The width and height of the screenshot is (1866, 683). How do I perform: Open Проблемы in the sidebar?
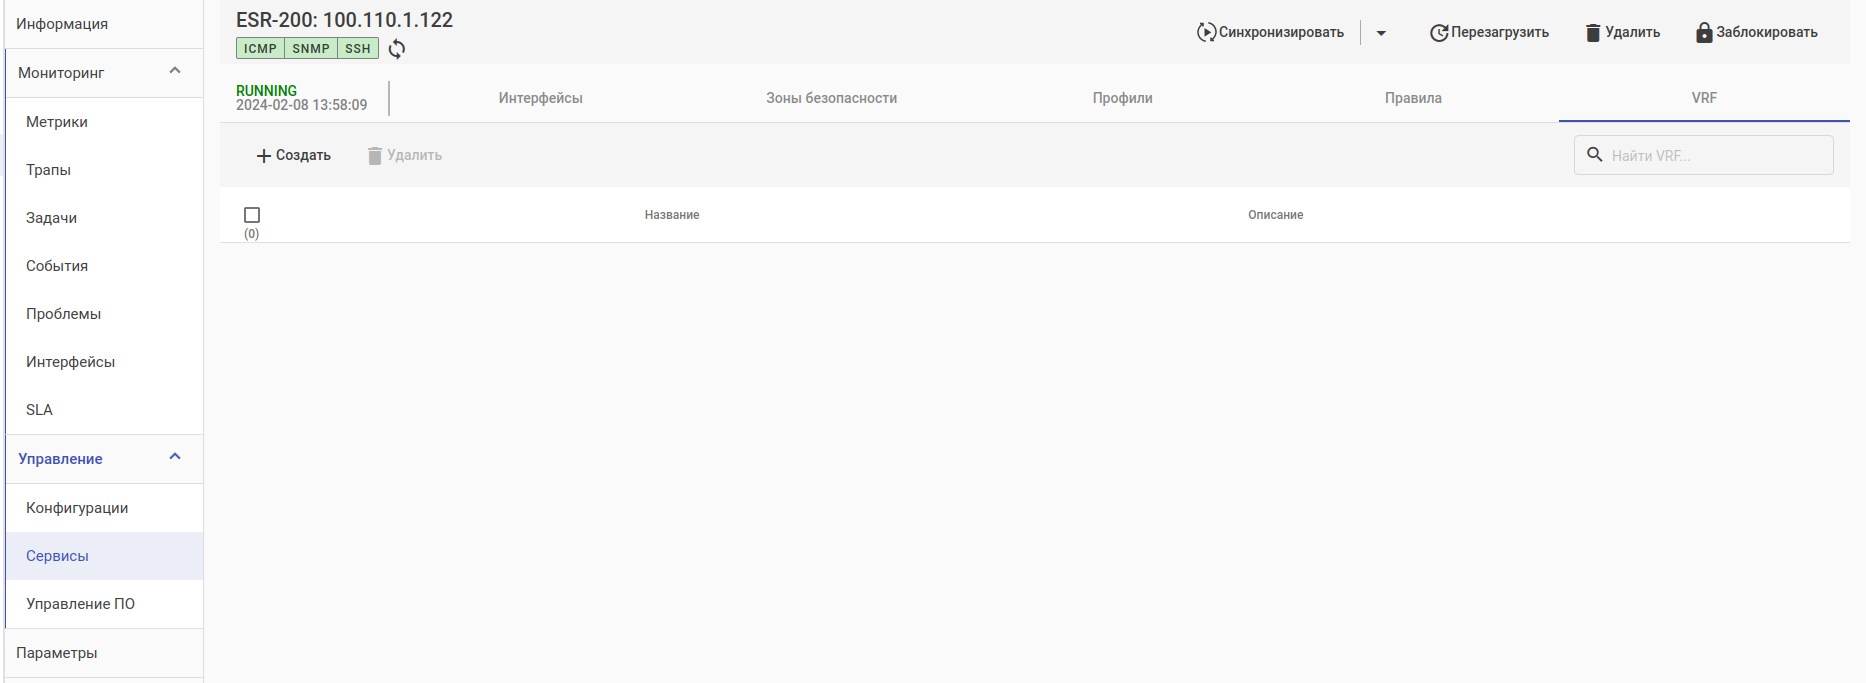[104, 314]
